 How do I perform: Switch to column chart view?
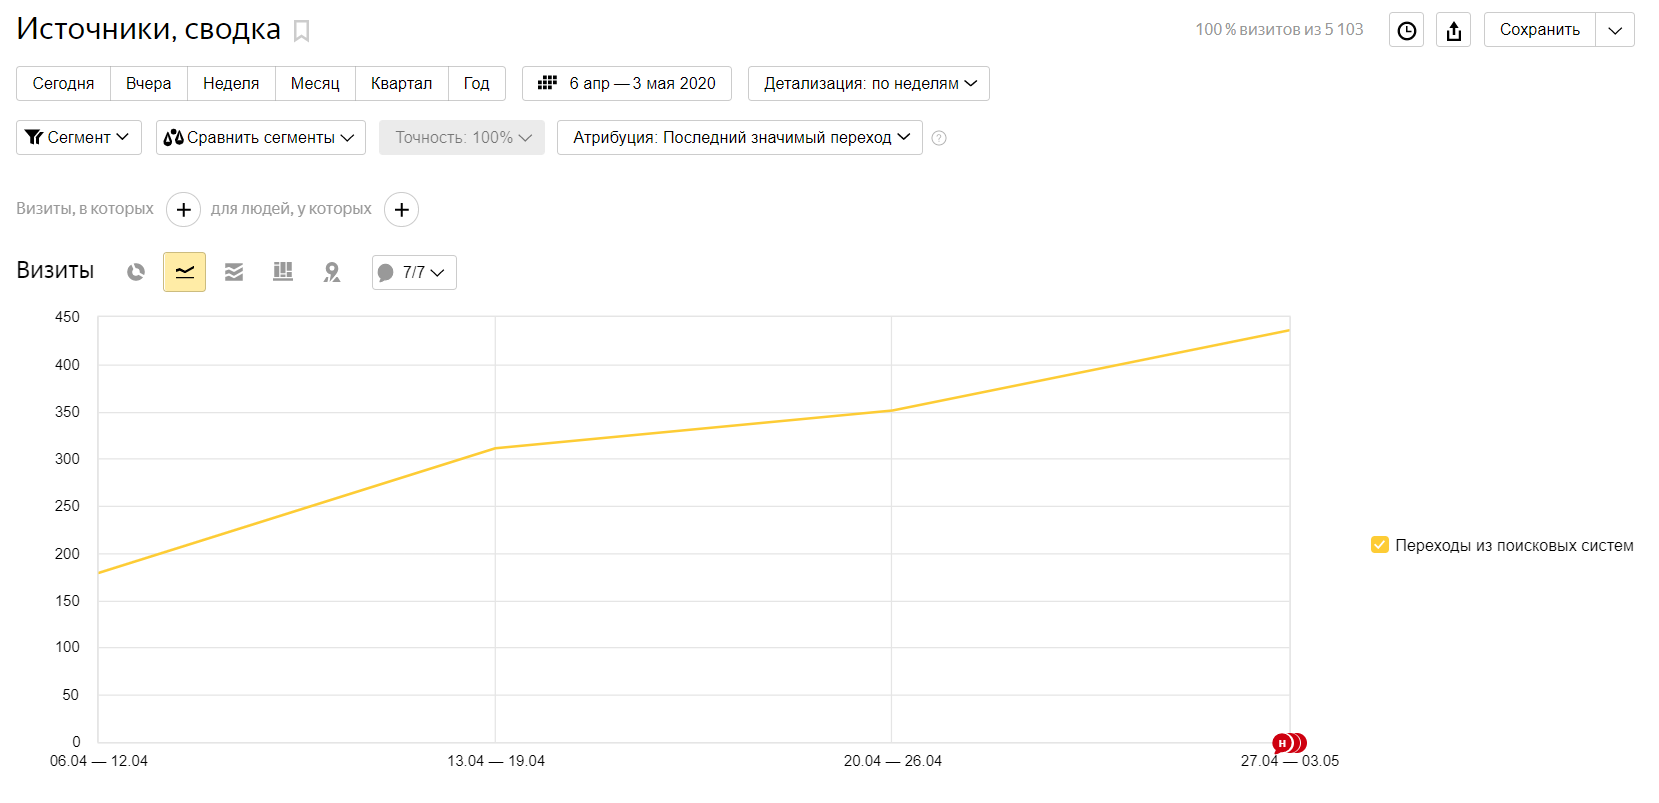click(x=283, y=272)
